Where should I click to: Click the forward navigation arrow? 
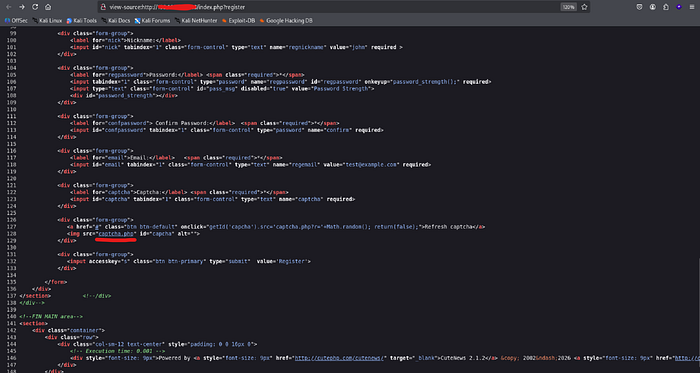point(22,7)
